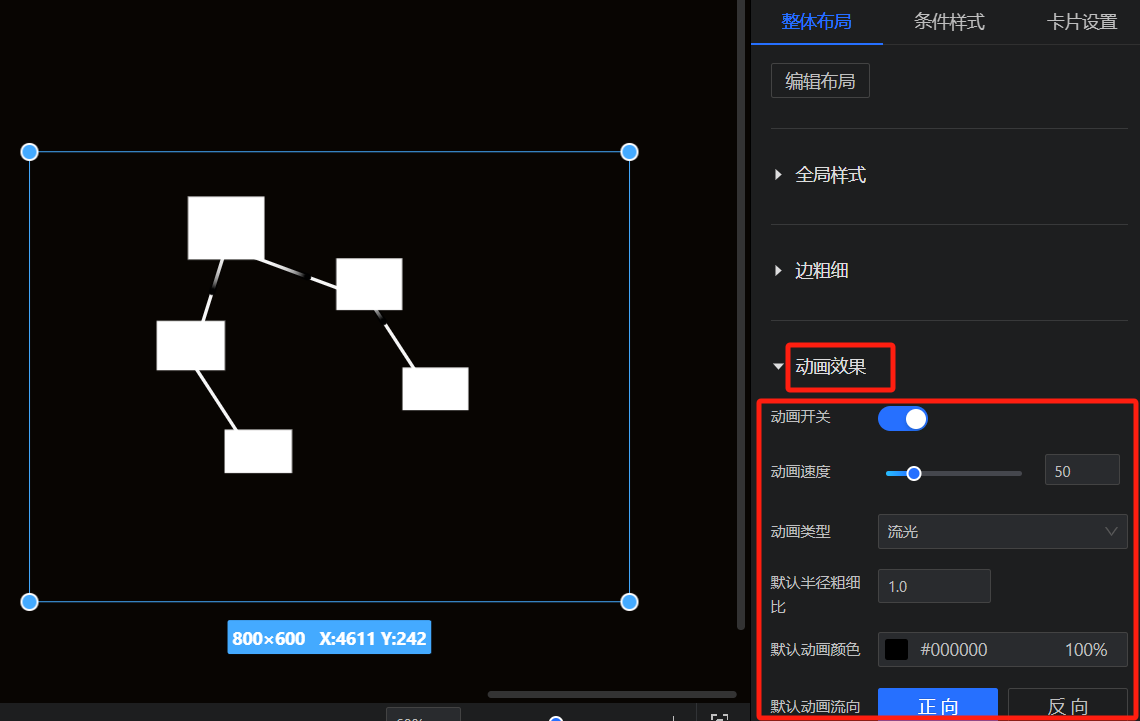Expand the 全局样式 section
Screen dimensions: 1140x721
pyautogui.click(x=830, y=175)
